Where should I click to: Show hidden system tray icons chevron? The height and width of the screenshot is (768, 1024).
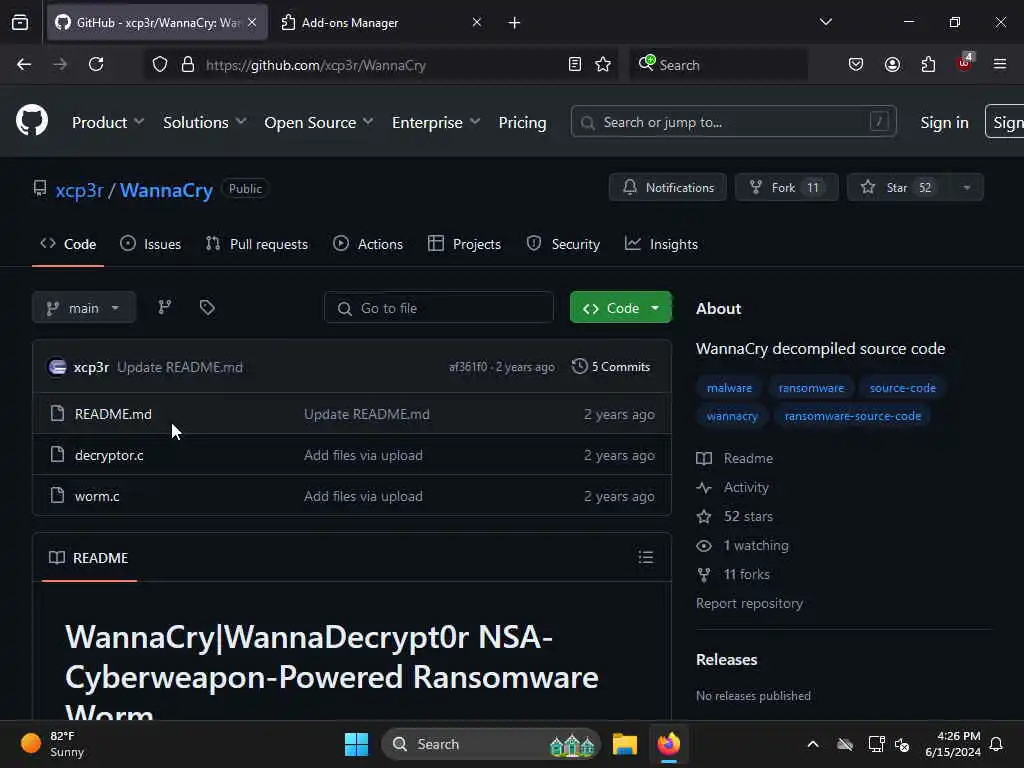pos(813,744)
